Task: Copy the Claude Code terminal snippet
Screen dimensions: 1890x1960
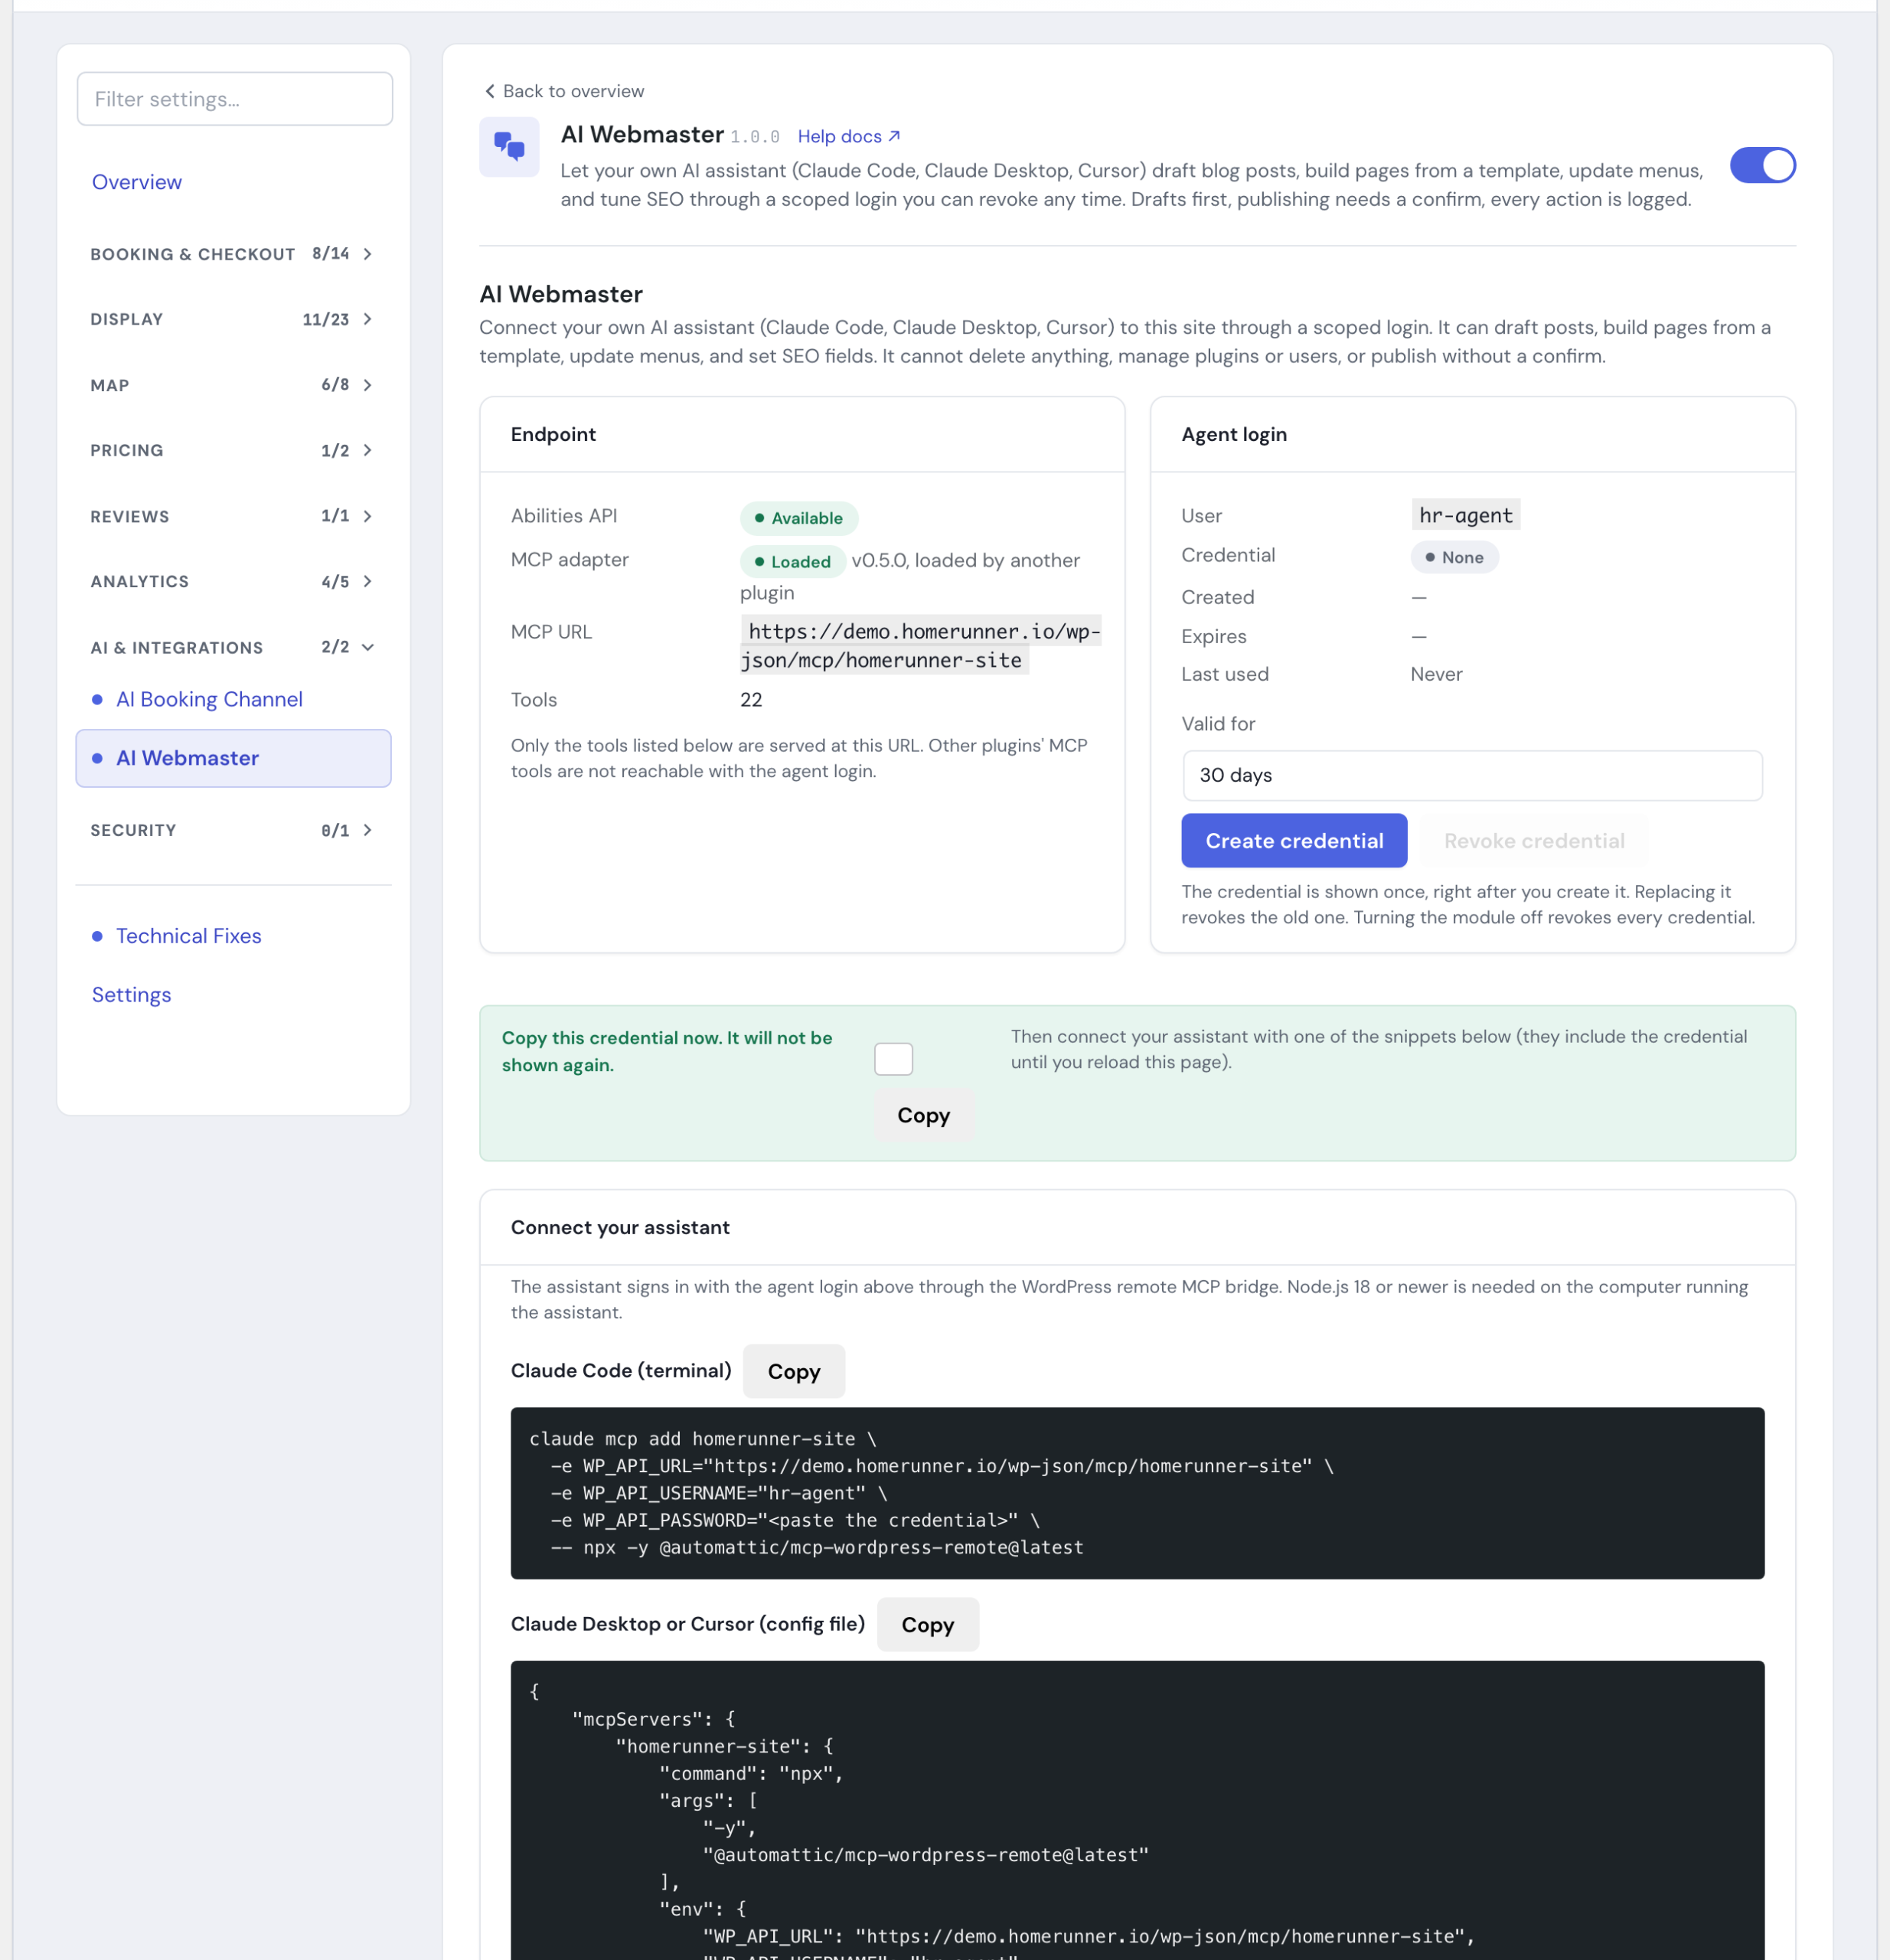Action: [x=793, y=1371]
